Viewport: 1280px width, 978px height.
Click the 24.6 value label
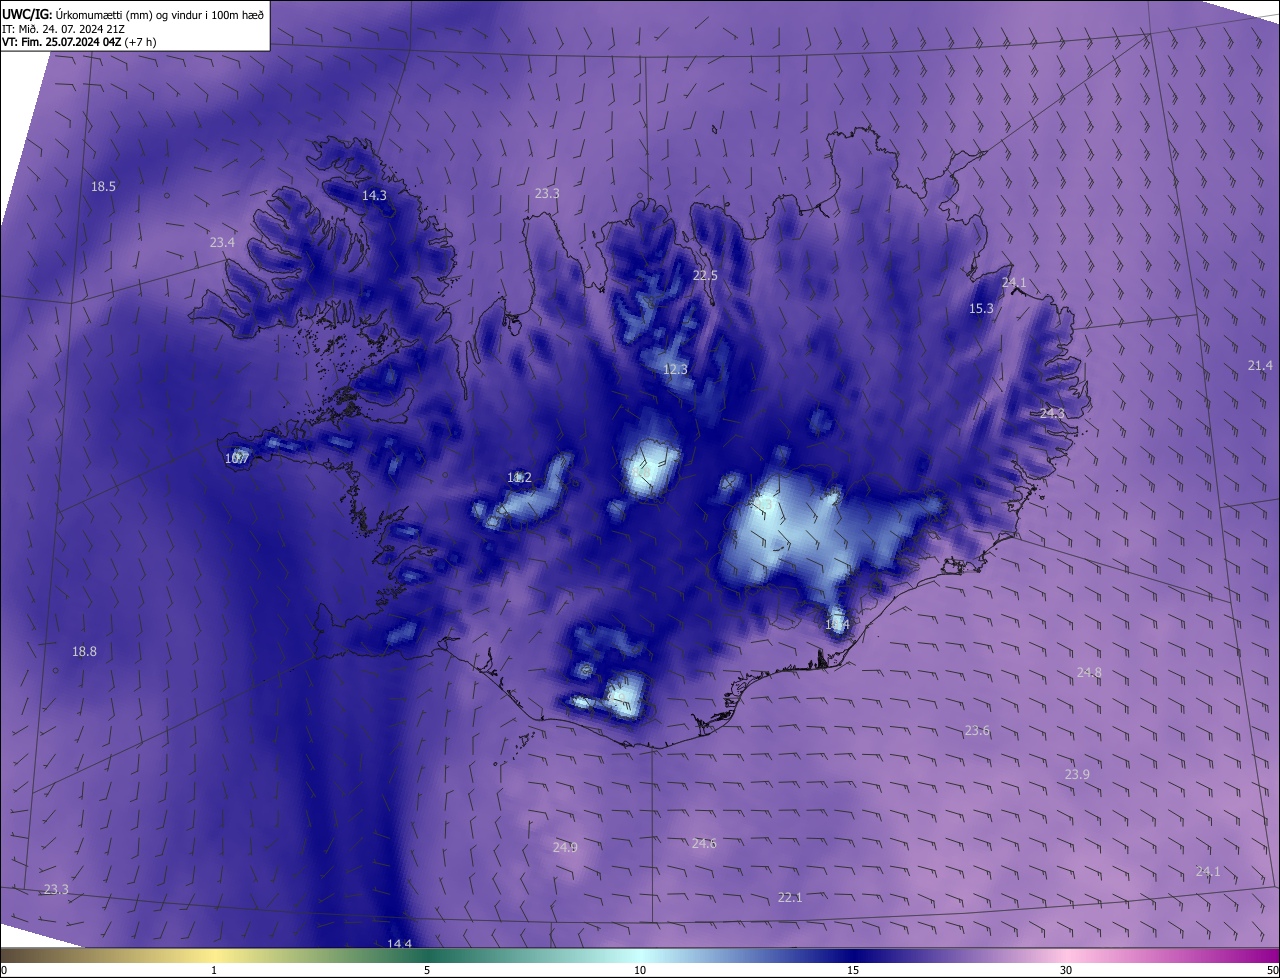(704, 844)
